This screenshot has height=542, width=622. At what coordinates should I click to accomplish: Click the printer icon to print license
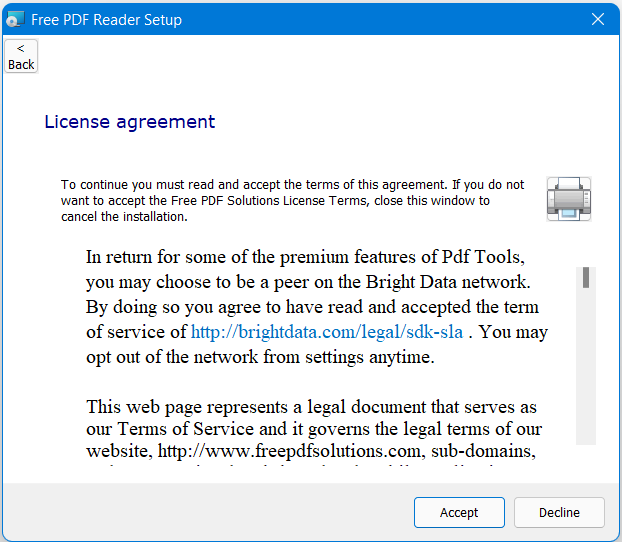pos(568,199)
